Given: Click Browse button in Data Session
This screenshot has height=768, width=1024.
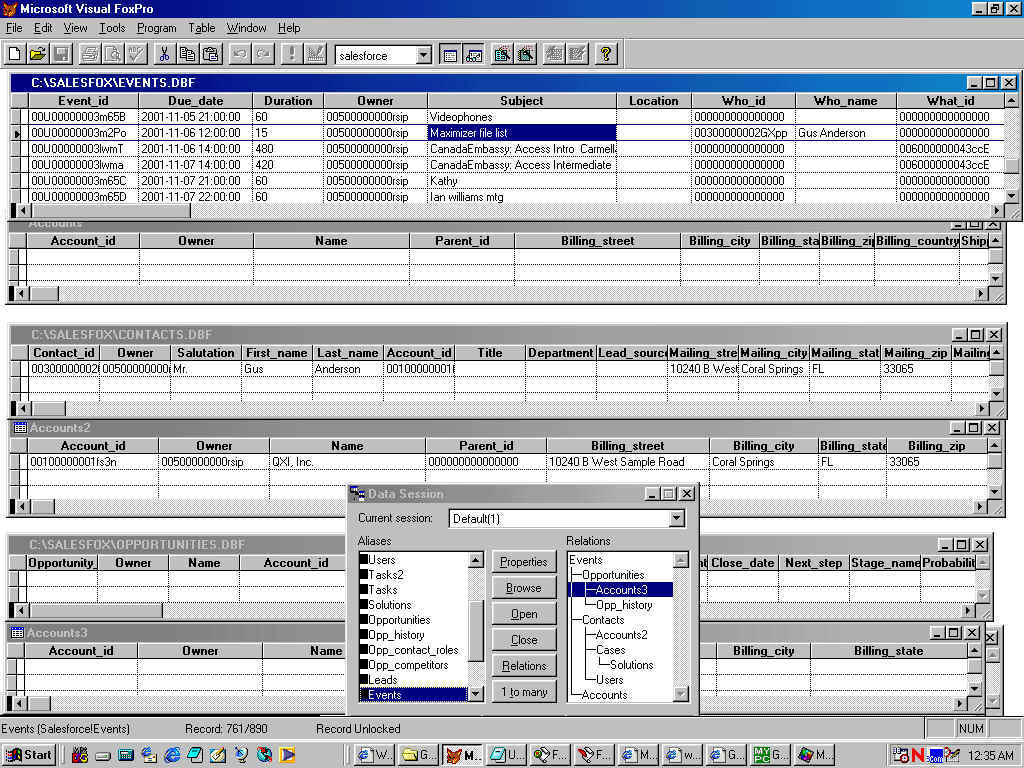Looking at the screenshot, I should click(x=524, y=588).
